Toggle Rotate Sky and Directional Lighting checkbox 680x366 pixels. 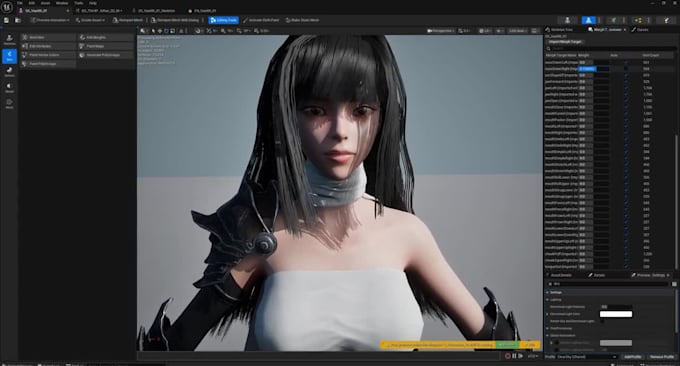click(x=602, y=321)
